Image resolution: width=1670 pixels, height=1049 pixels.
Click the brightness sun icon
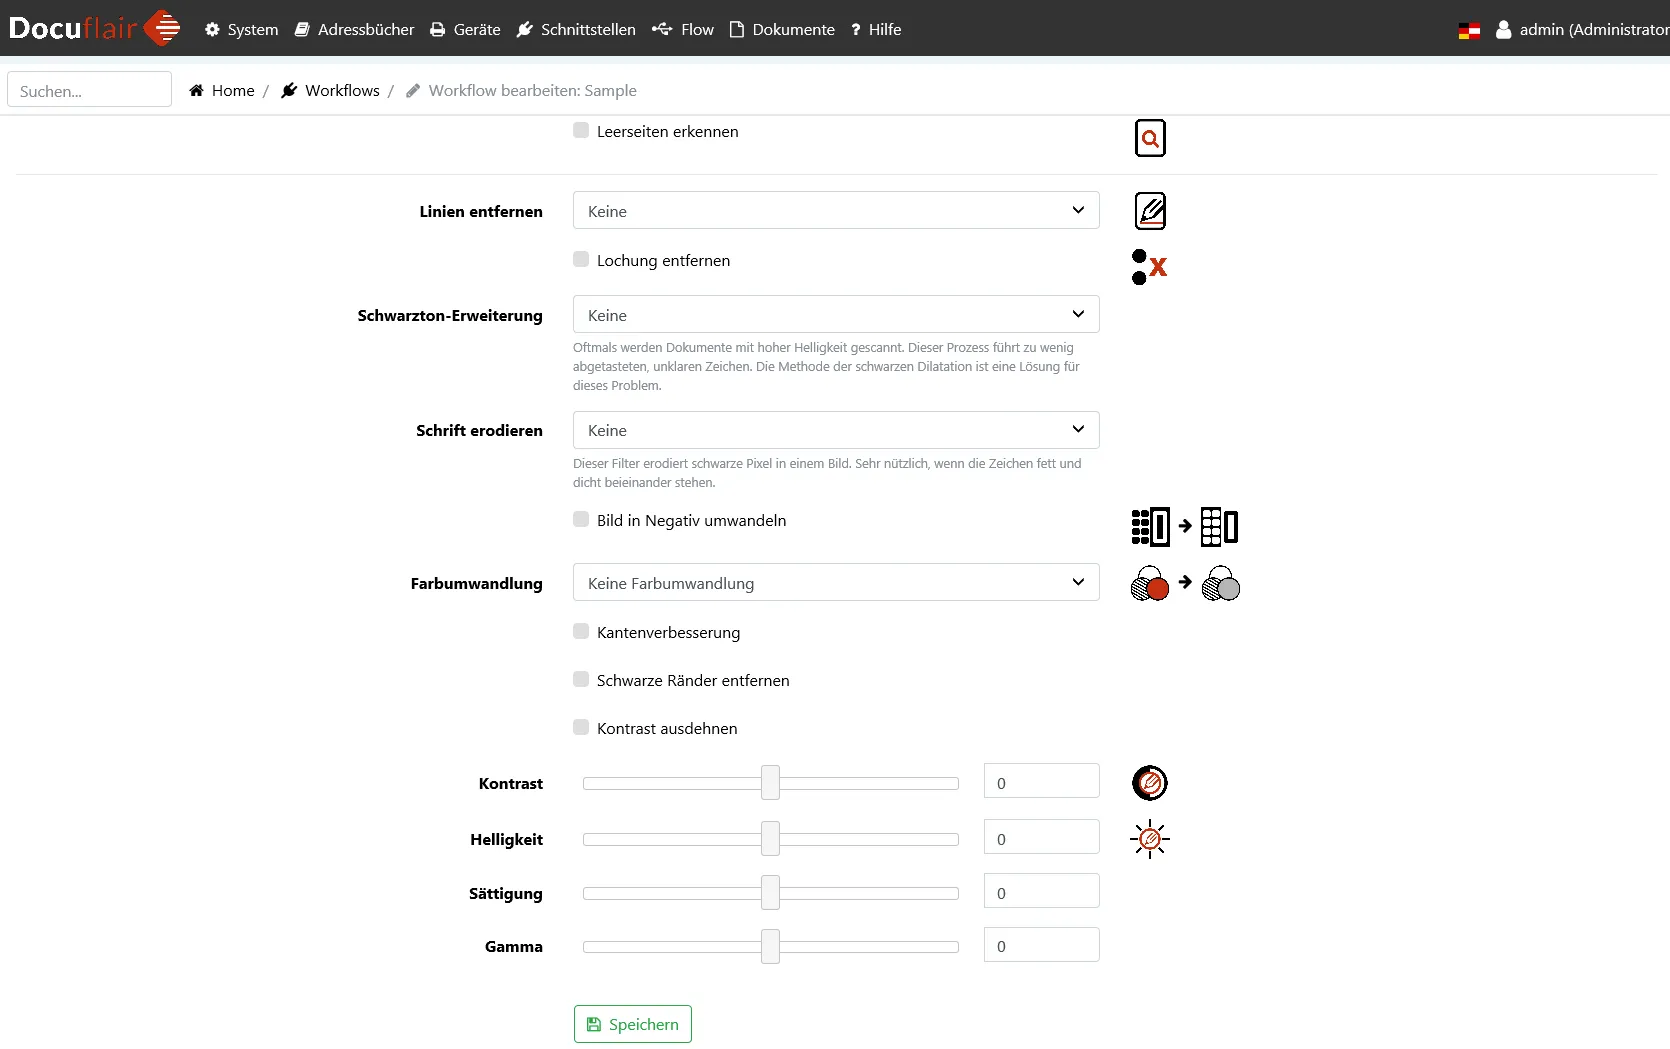coord(1150,839)
